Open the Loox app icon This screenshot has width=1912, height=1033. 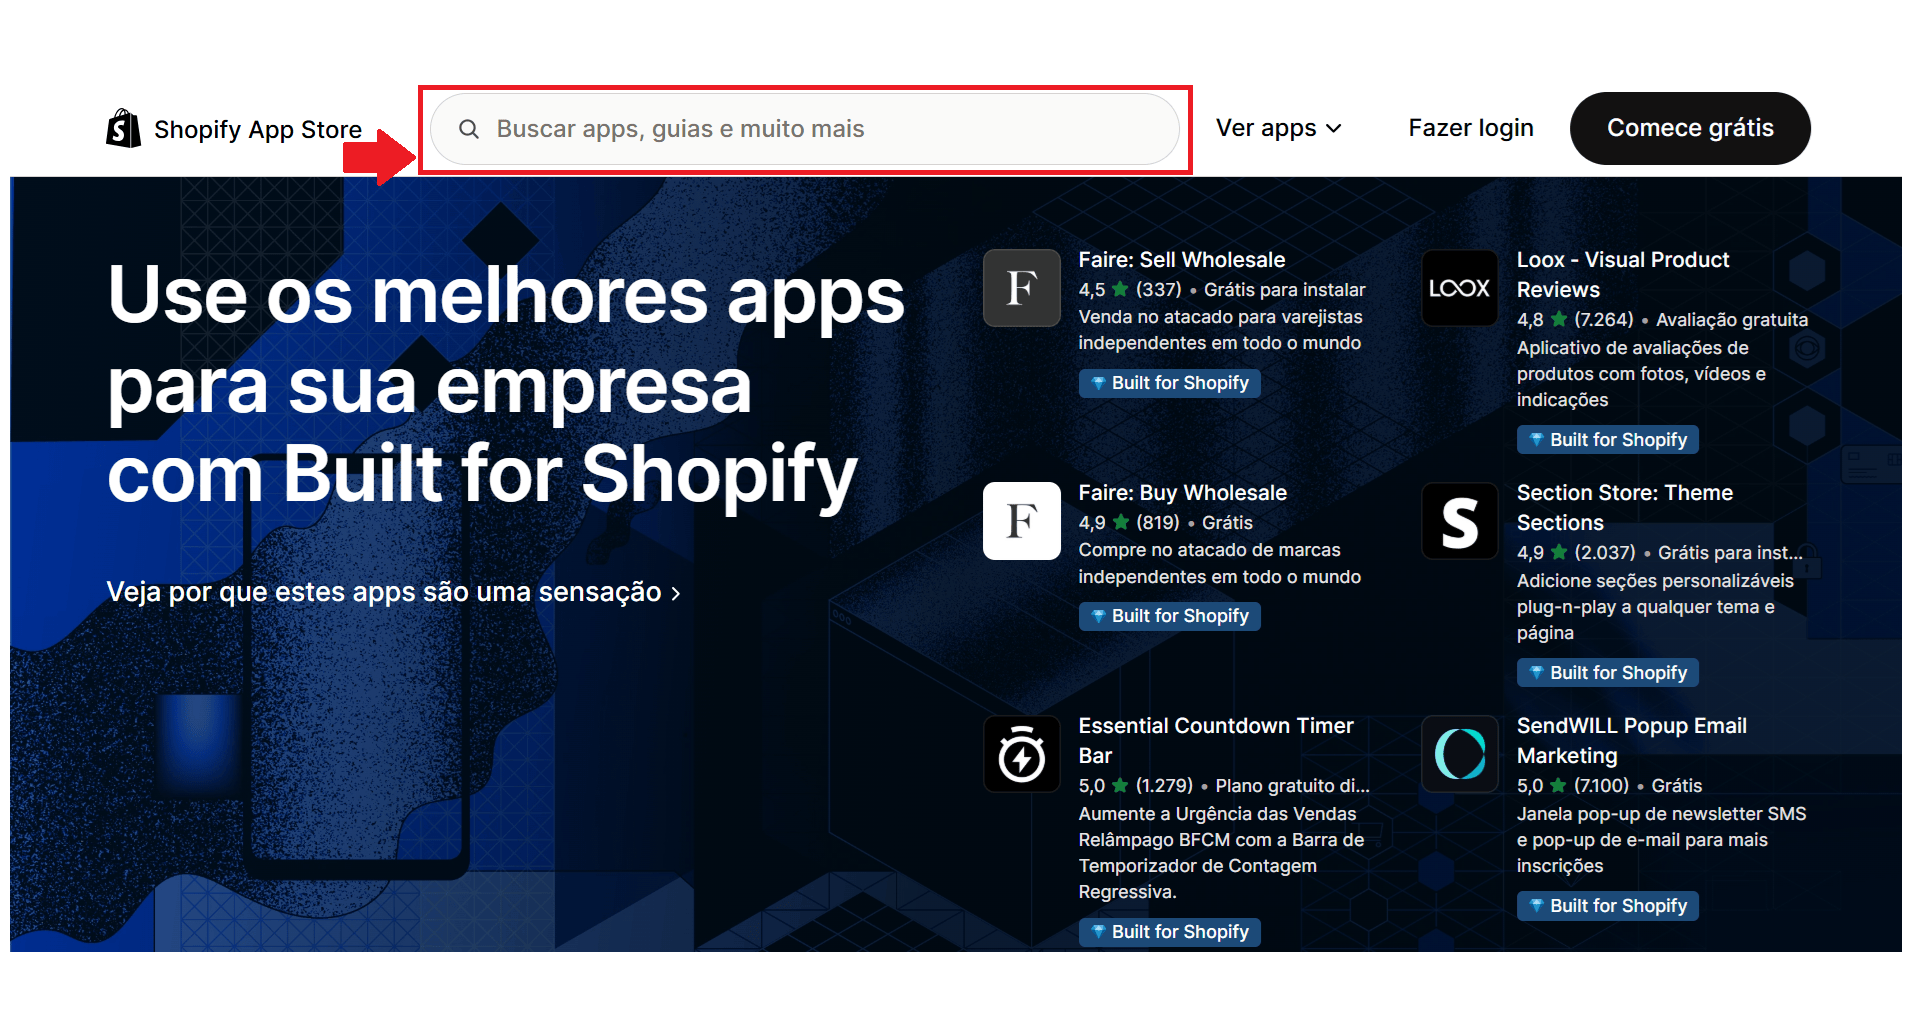point(1459,288)
